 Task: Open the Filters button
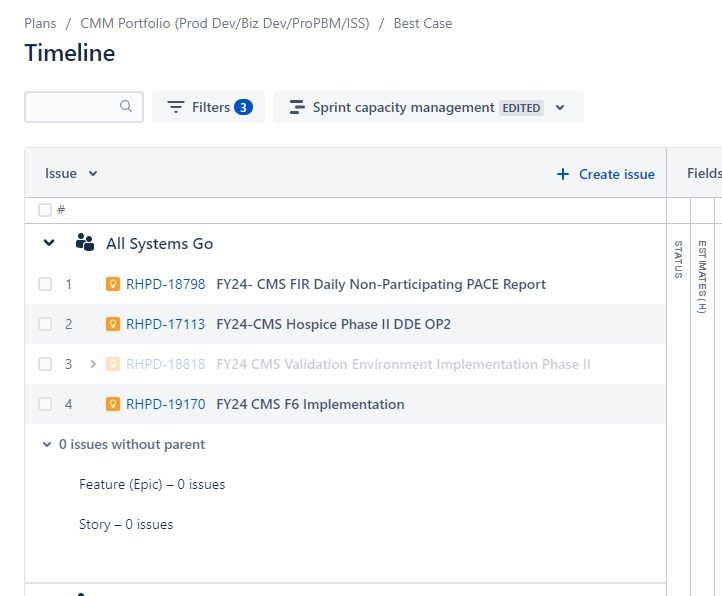(x=209, y=107)
